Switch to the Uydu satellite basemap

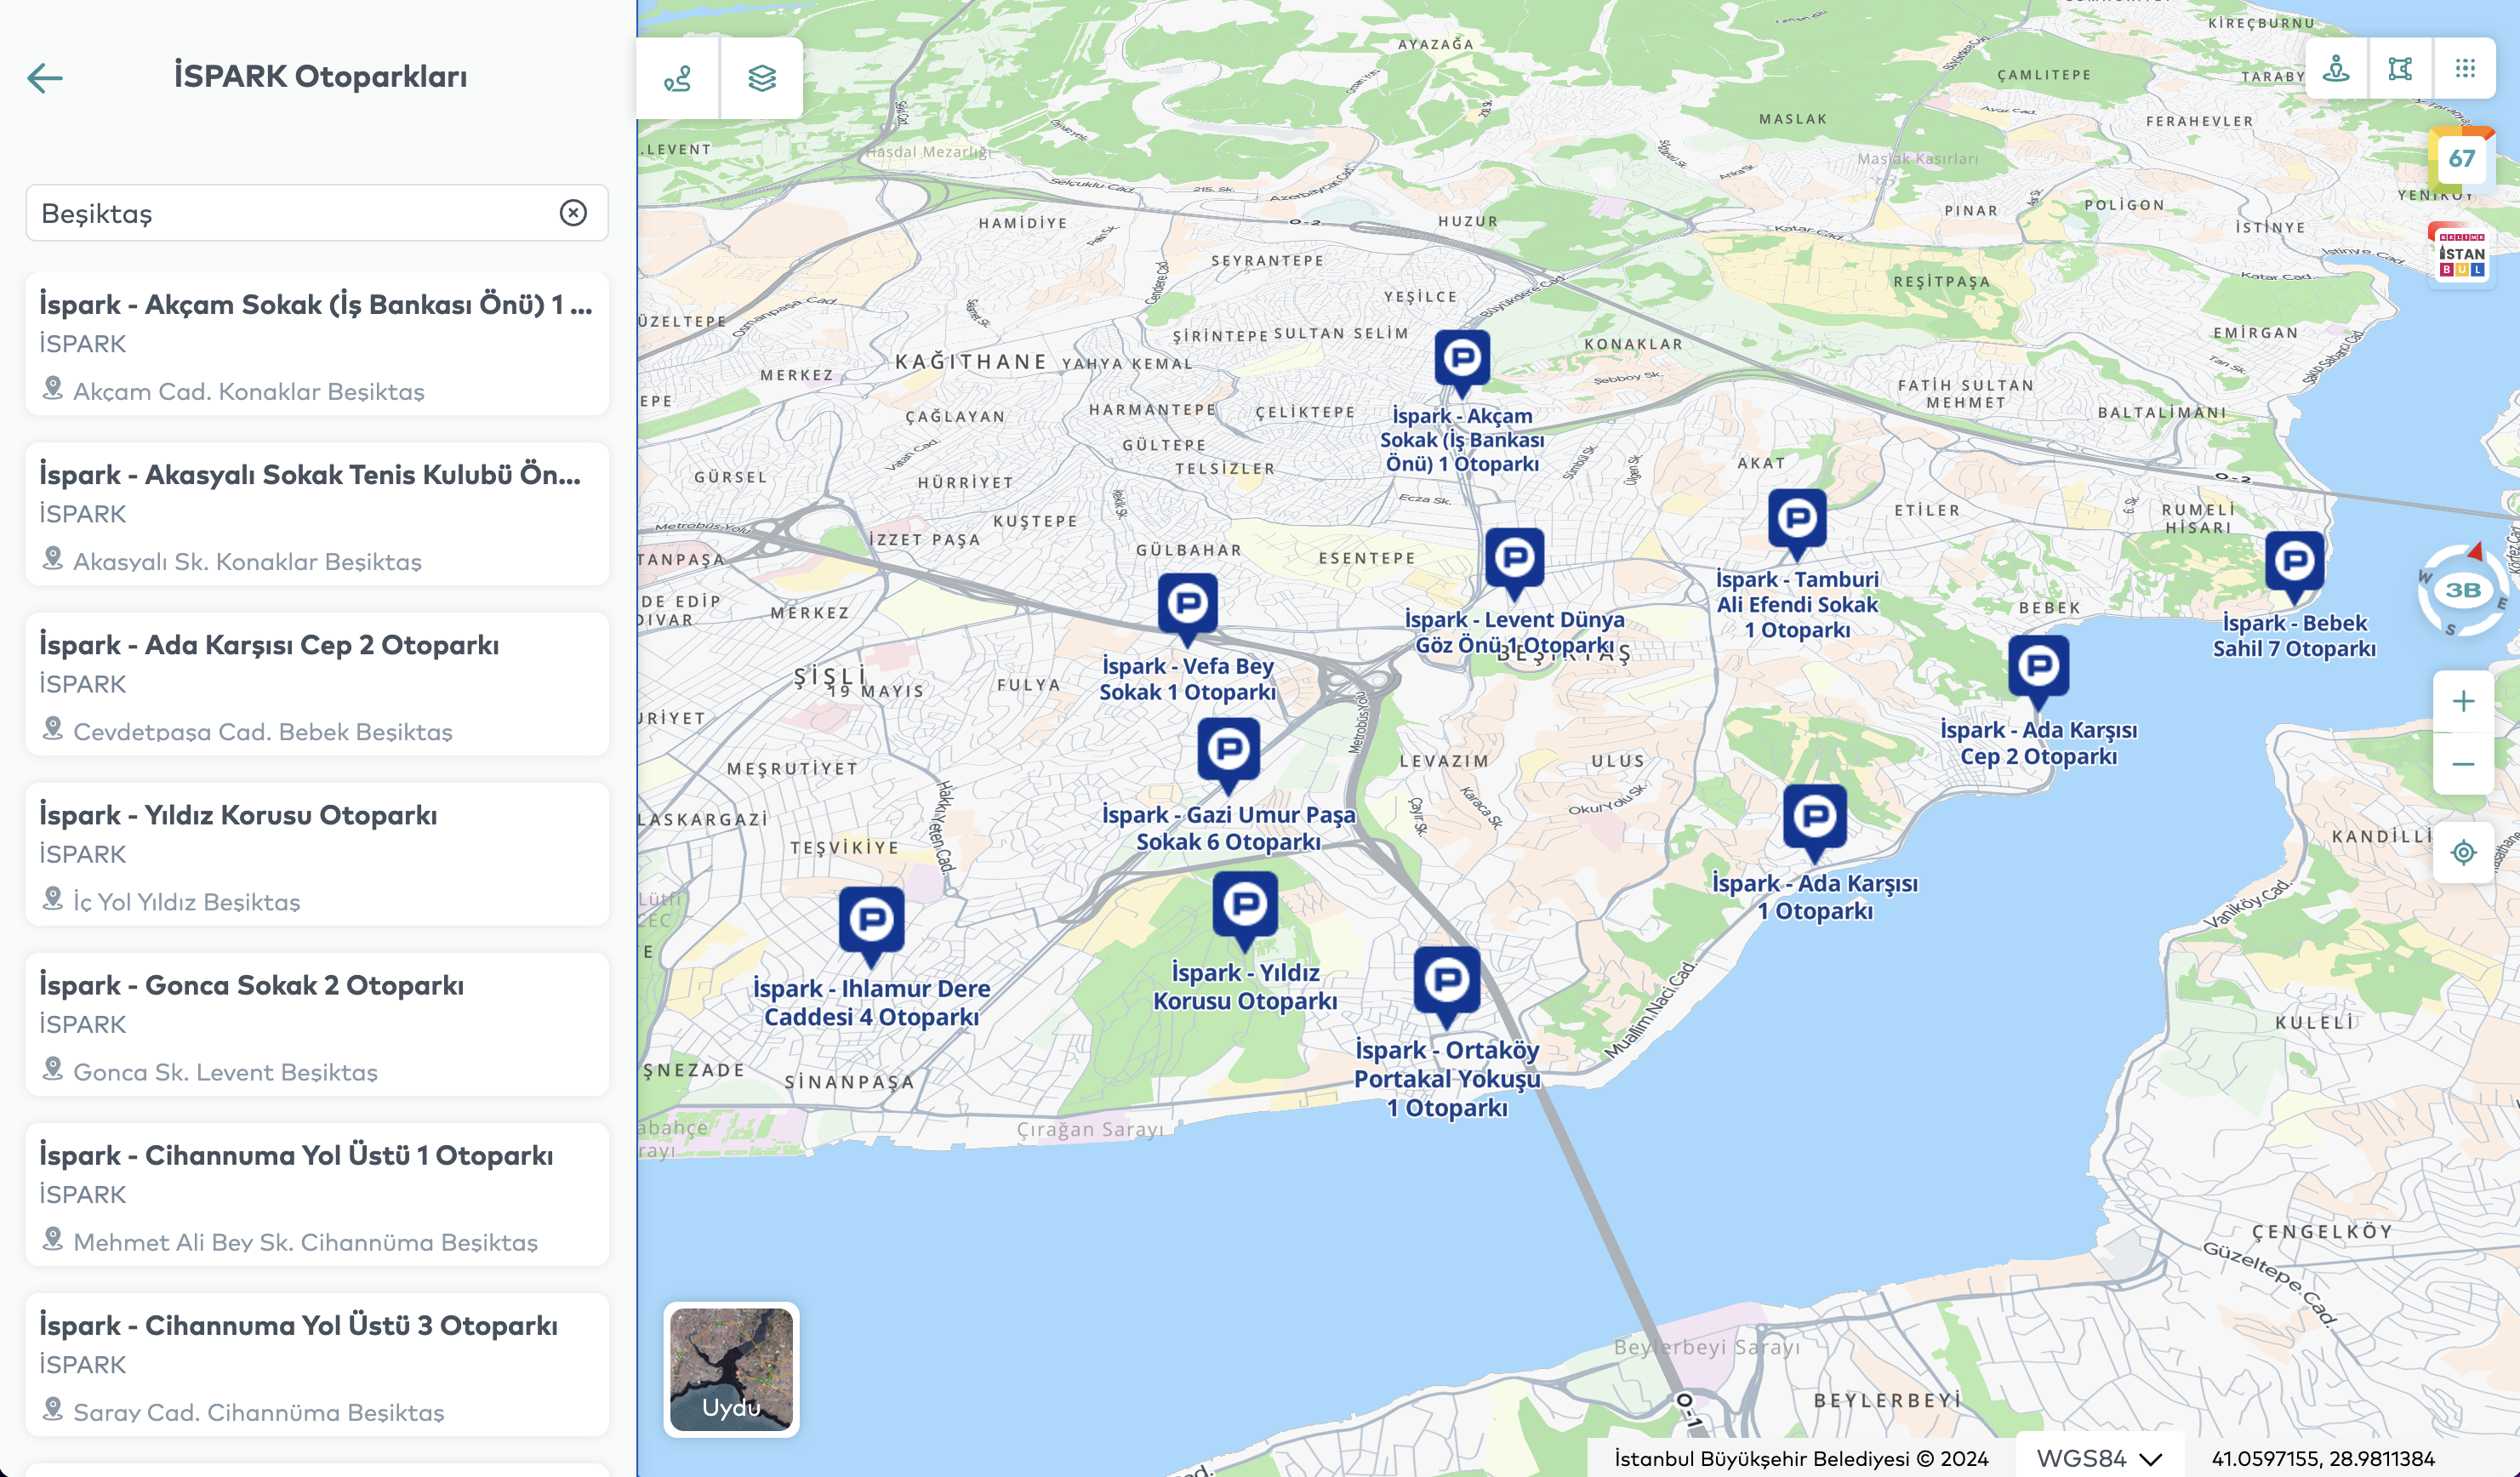click(731, 1369)
